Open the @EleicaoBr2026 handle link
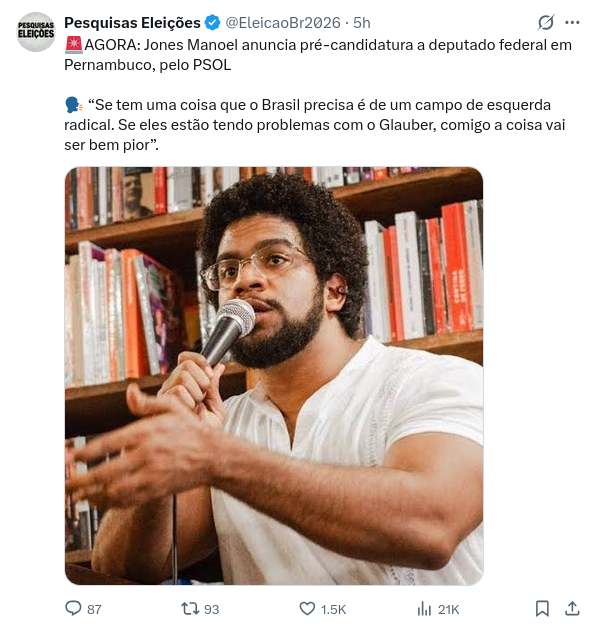The width and height of the screenshot is (598, 630). 283,23
